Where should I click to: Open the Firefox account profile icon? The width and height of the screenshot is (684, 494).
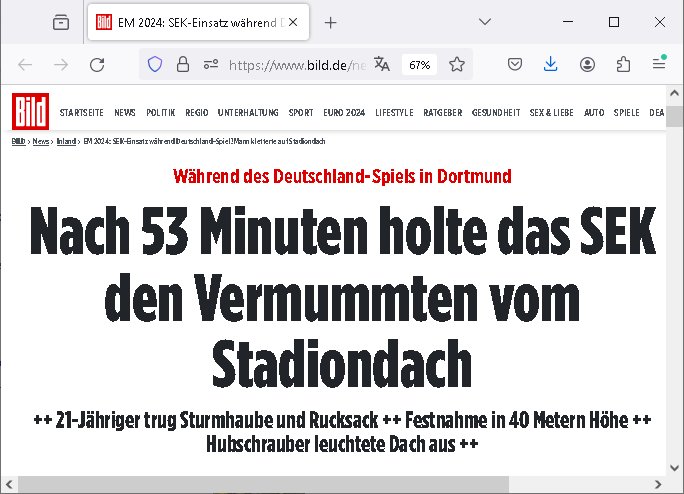pyautogui.click(x=587, y=65)
